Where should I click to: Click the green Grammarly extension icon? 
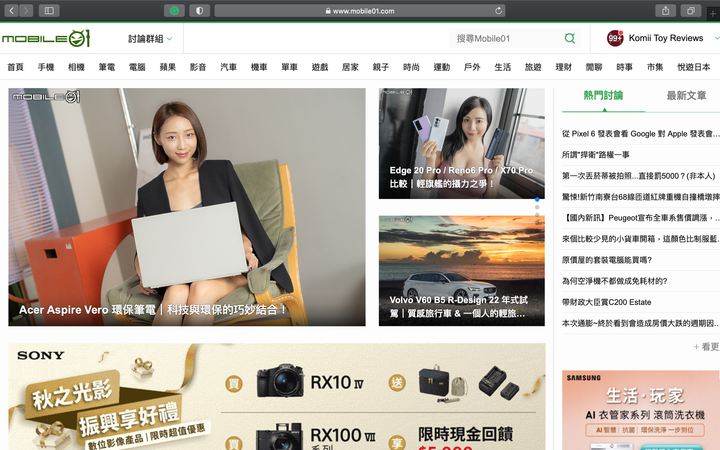click(x=174, y=11)
